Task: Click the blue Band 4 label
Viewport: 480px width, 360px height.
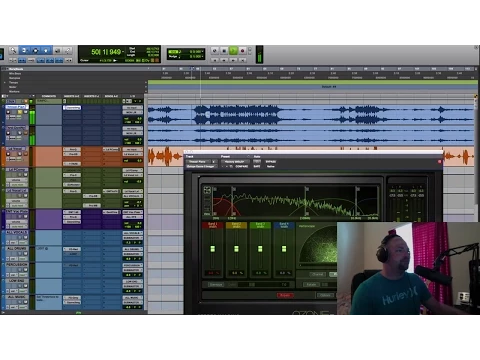Action: click(x=284, y=225)
